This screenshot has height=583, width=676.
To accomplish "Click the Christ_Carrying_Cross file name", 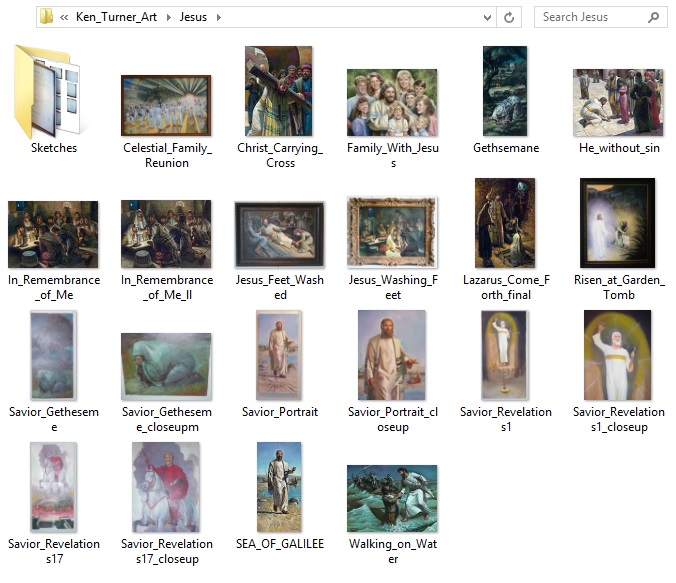I will tap(280, 155).
